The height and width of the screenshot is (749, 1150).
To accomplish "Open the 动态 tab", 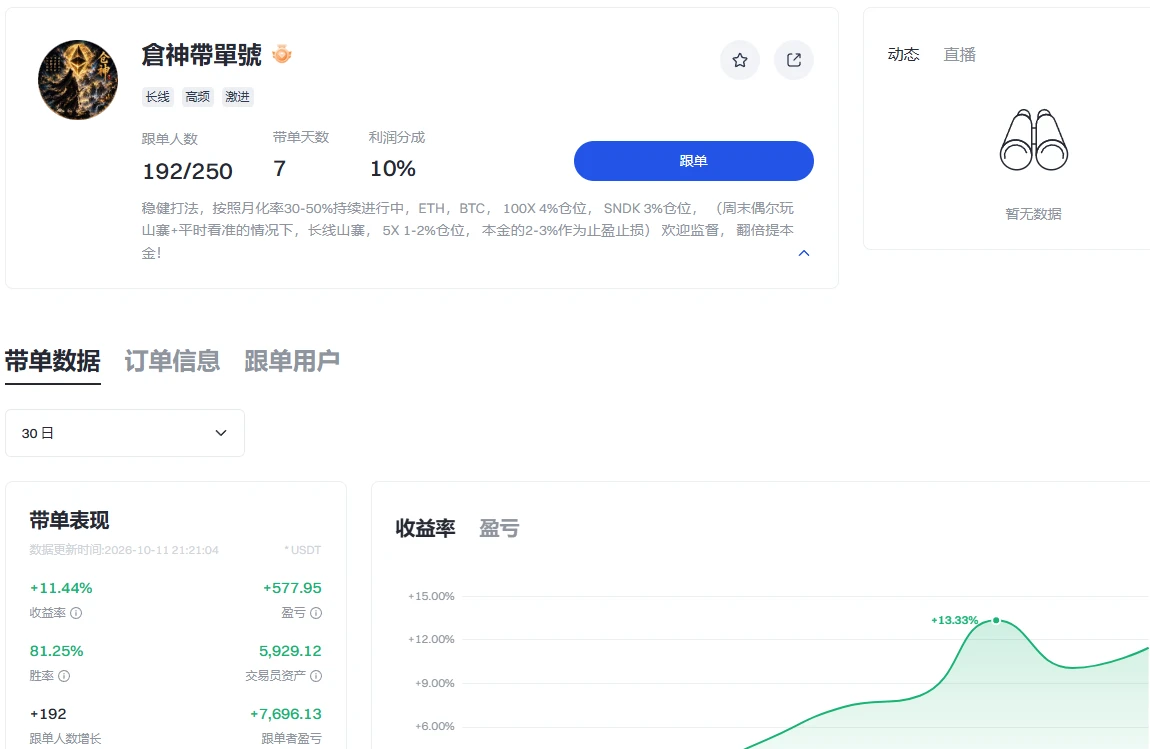I will pyautogui.click(x=904, y=54).
